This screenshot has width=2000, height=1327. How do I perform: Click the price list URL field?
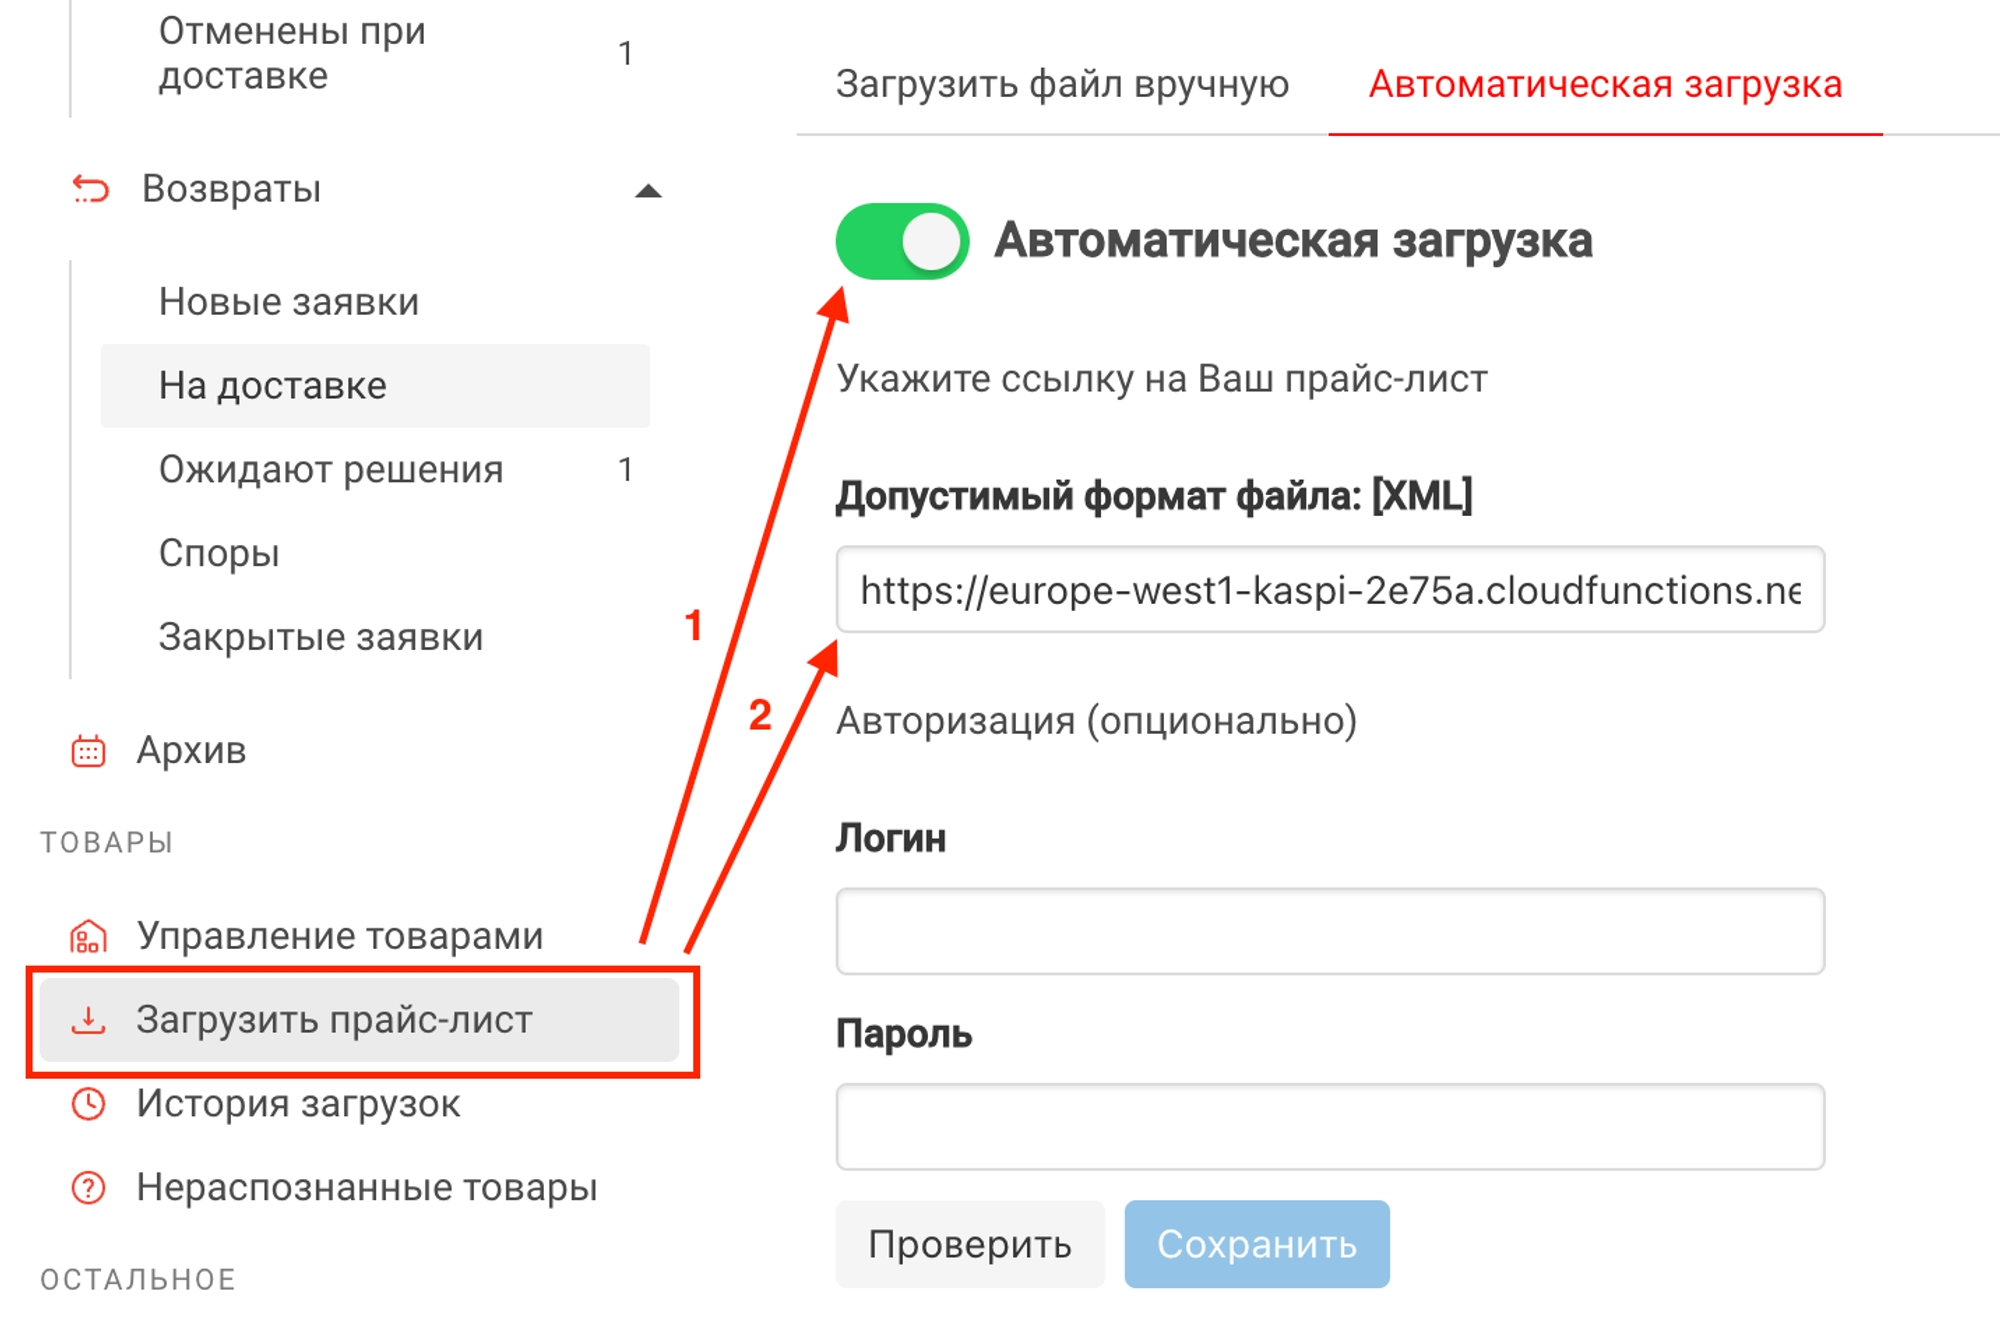[x=1330, y=590]
